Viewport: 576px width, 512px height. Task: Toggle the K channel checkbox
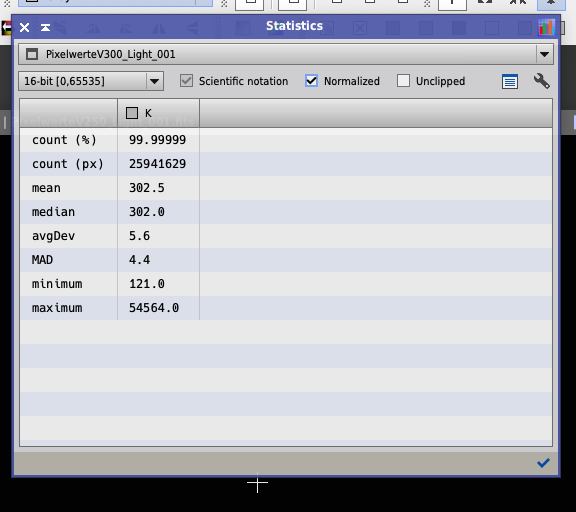point(132,113)
